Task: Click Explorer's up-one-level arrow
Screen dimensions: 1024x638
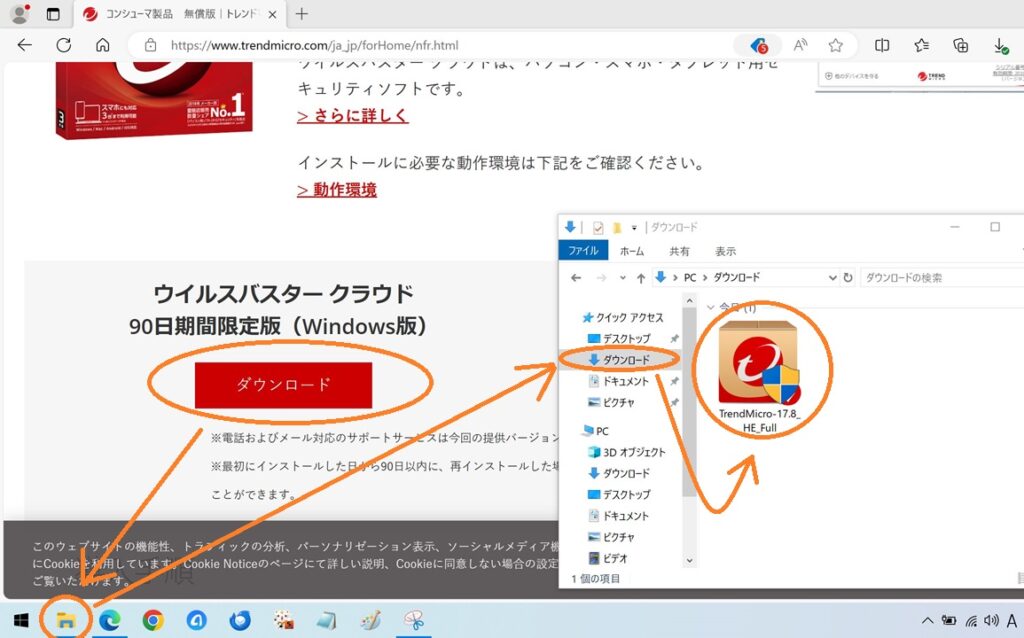Action: [640, 277]
